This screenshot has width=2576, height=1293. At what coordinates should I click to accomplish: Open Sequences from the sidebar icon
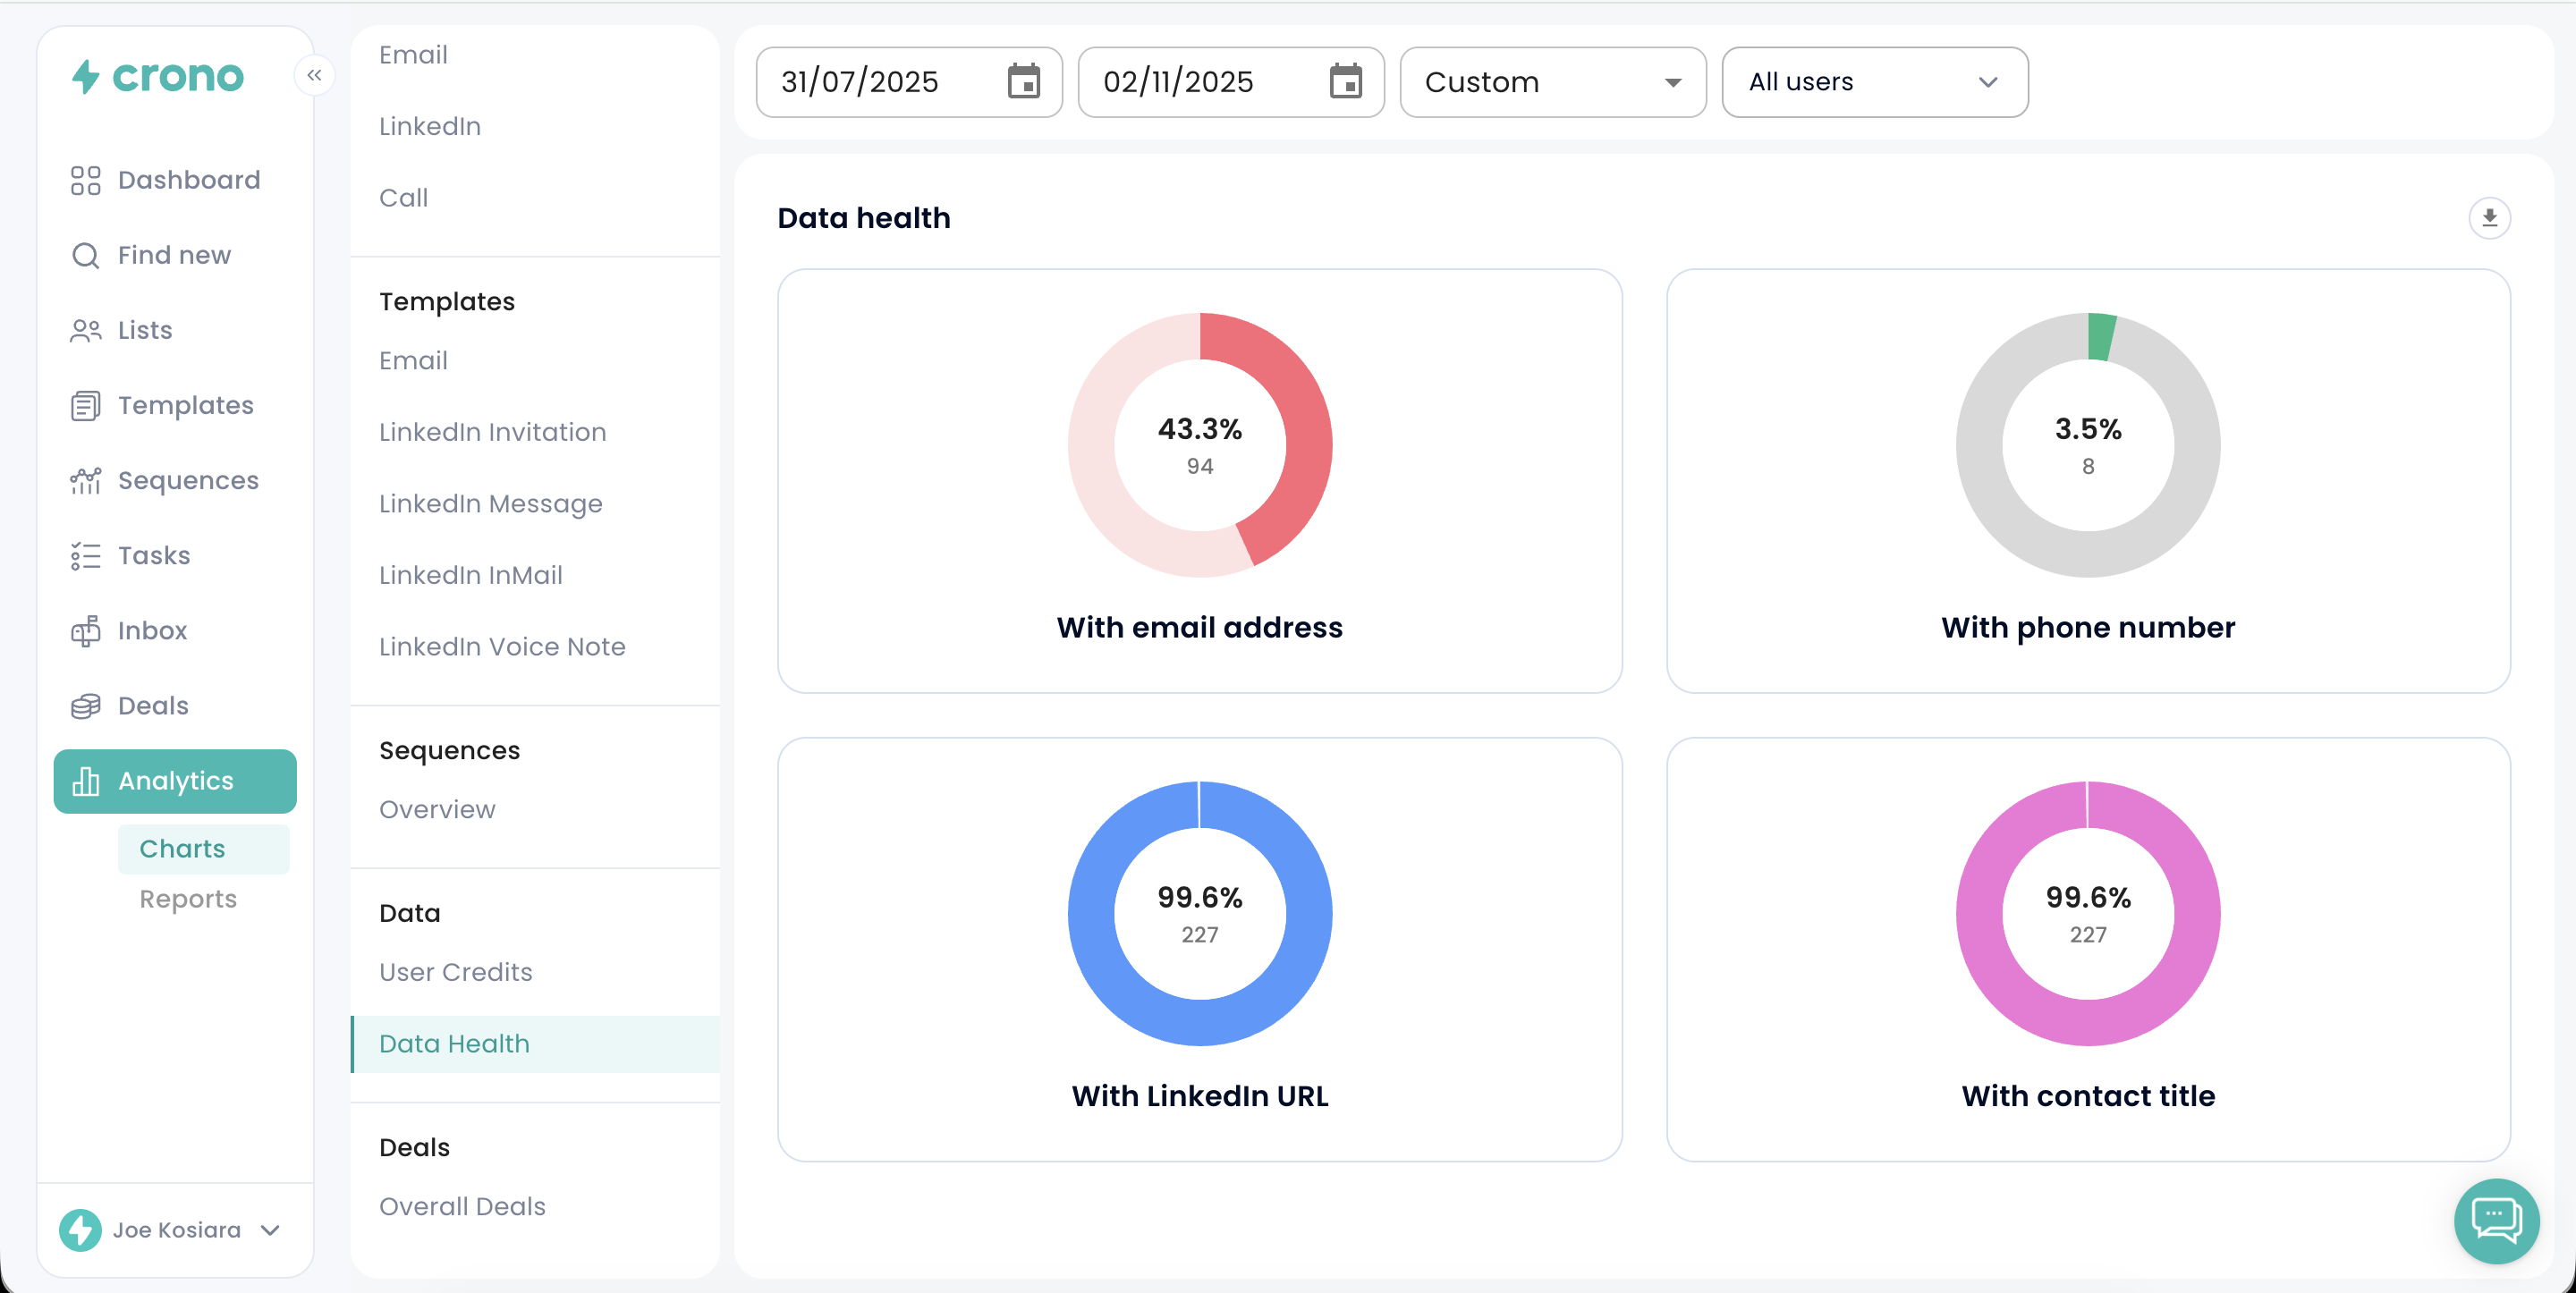[86, 481]
